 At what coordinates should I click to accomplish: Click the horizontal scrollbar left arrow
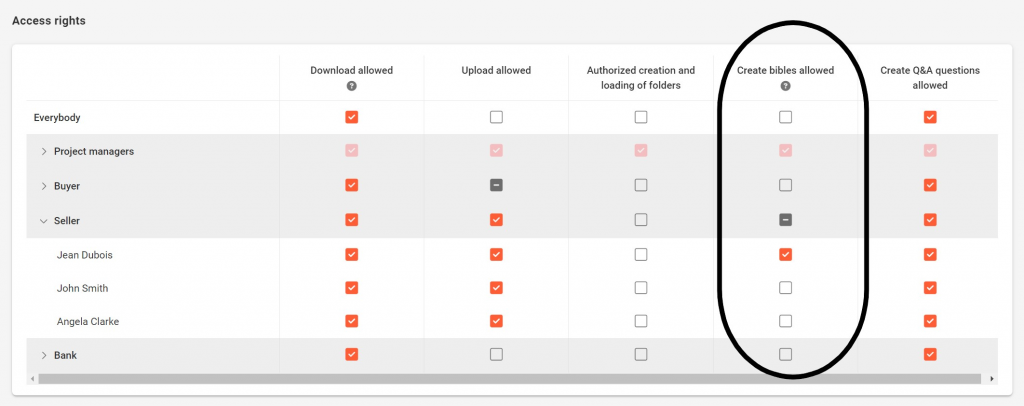tap(33, 379)
